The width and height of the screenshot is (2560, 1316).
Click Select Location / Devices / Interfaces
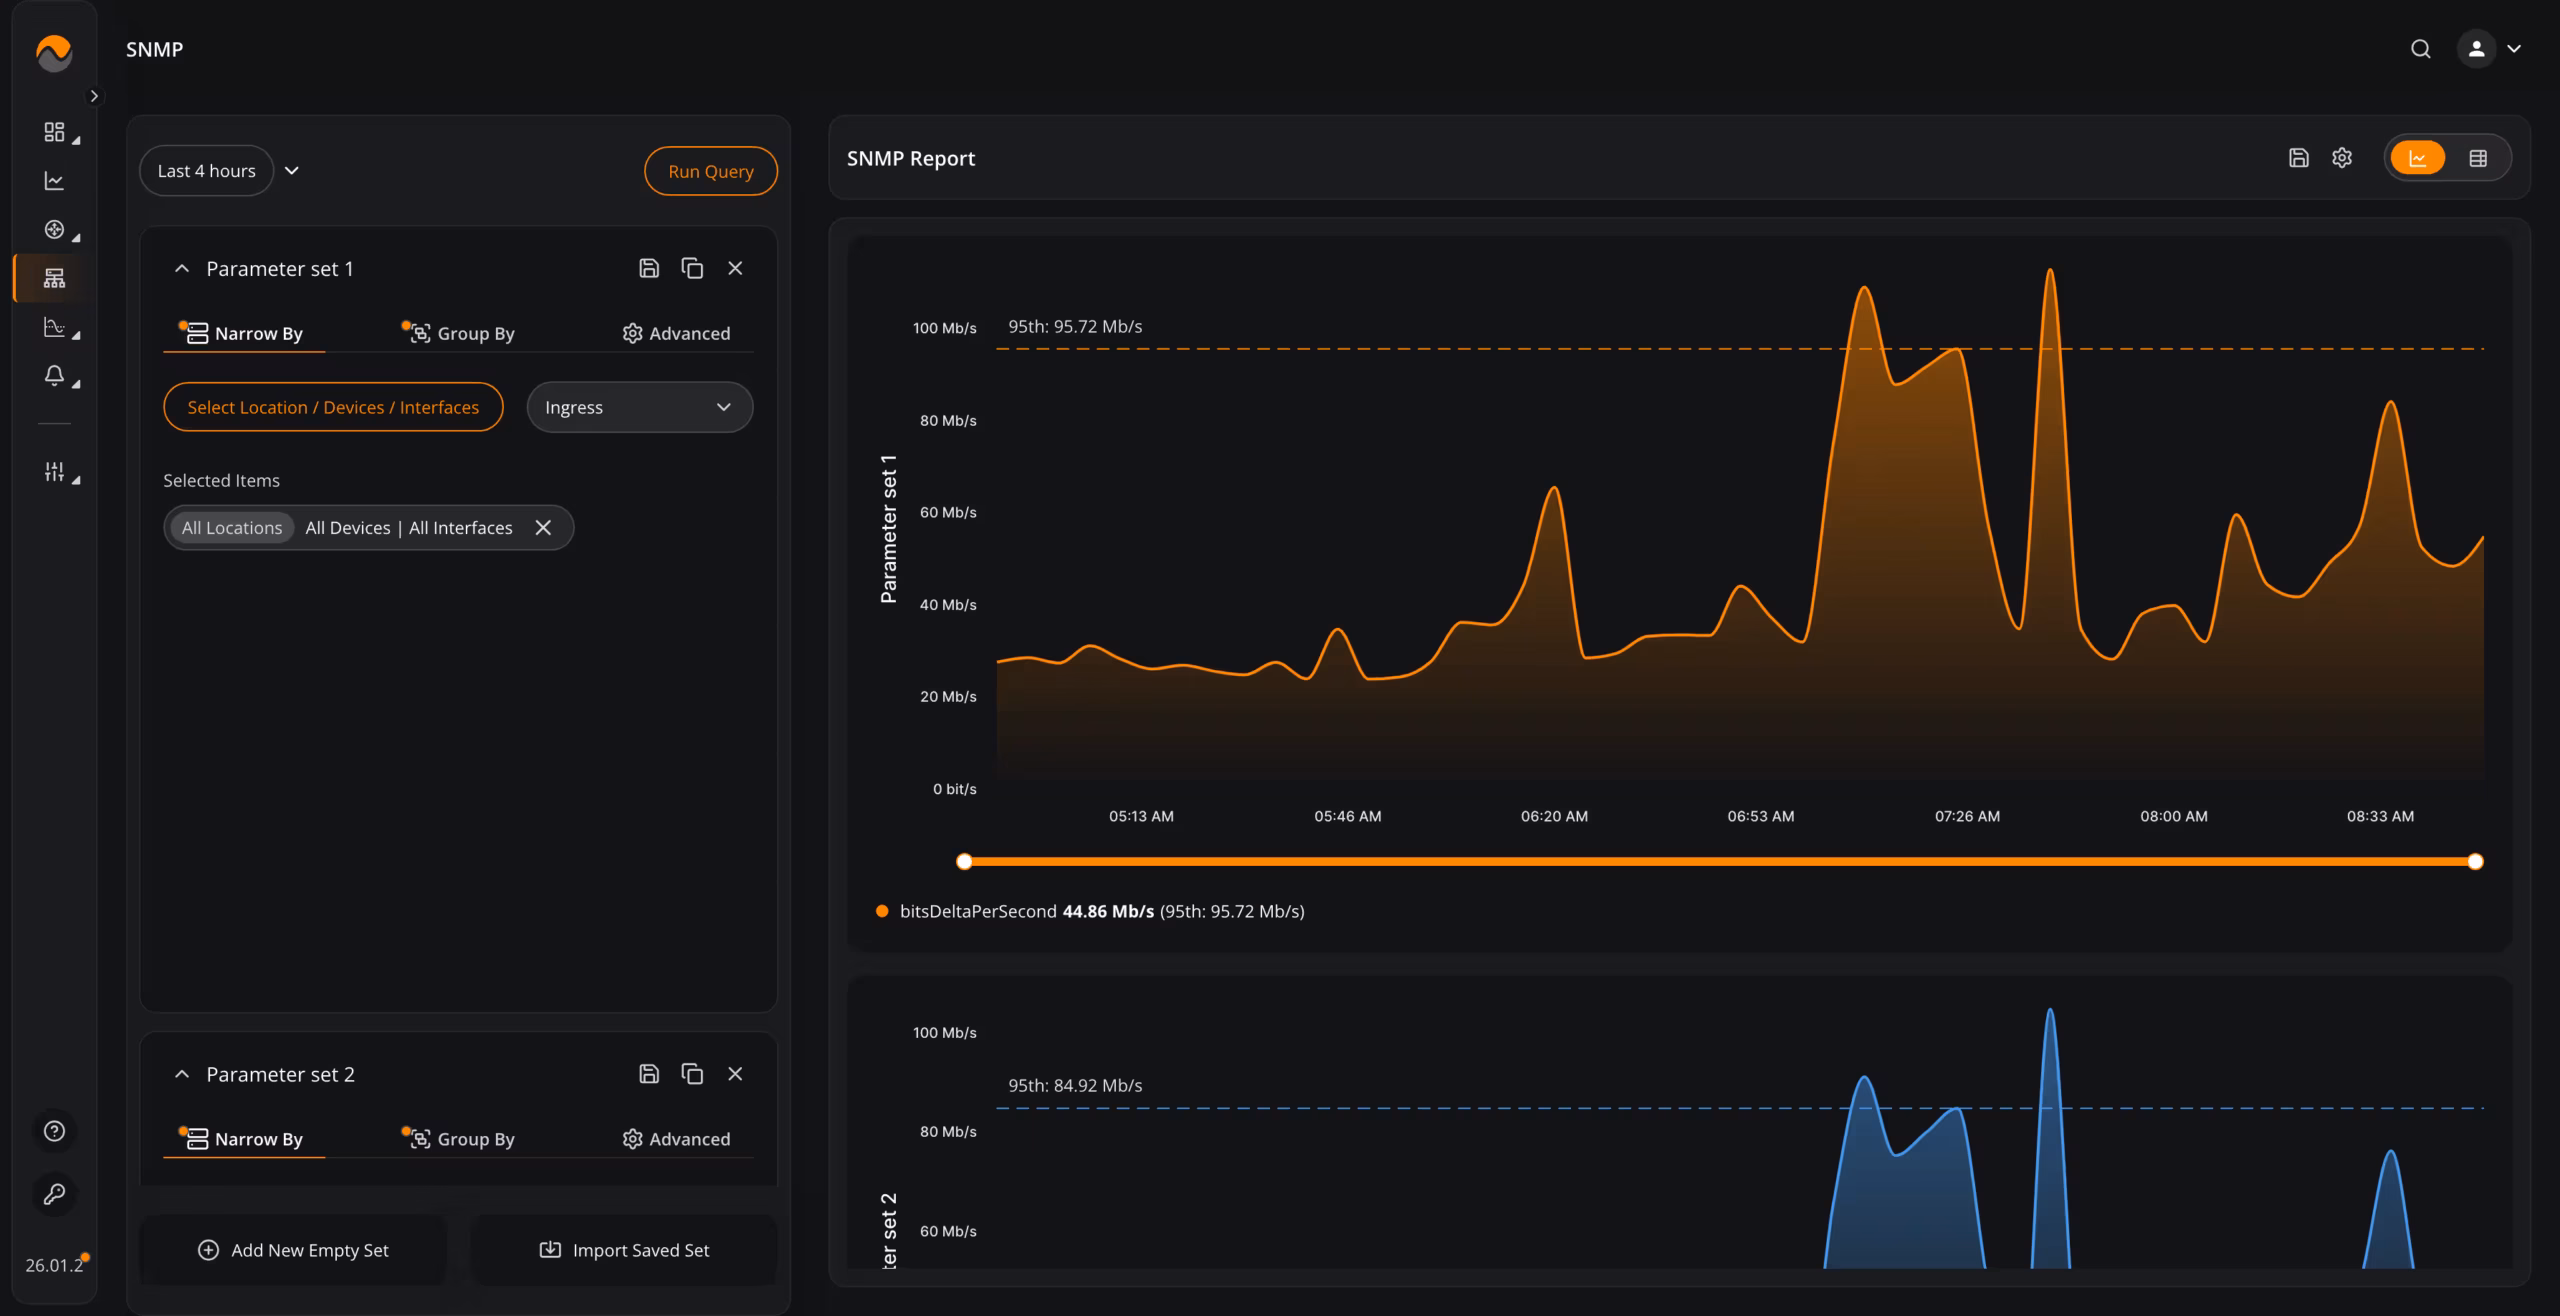click(x=333, y=407)
